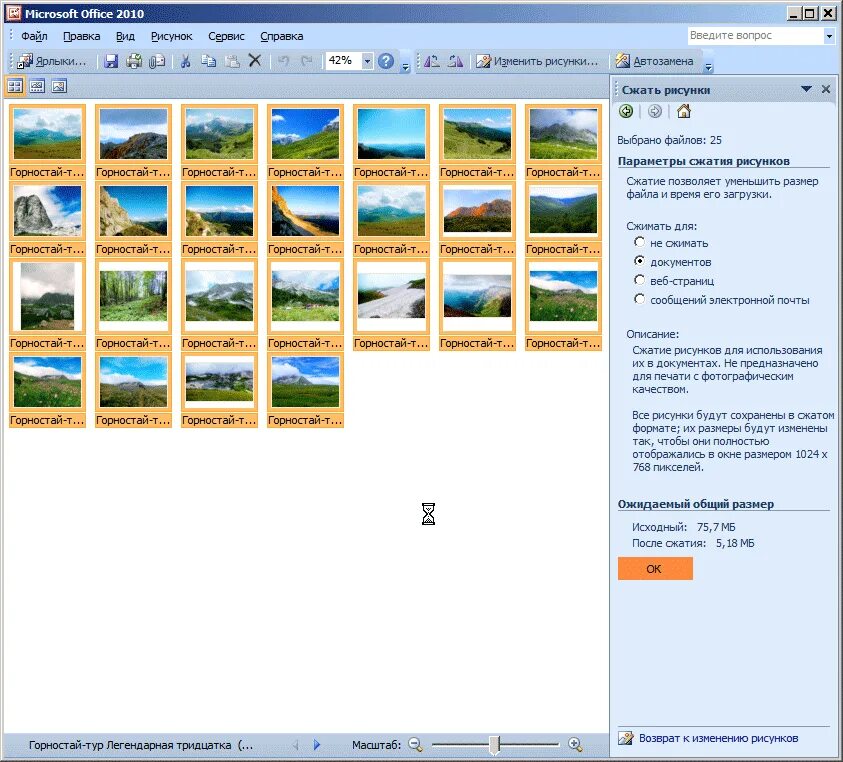
Task: Select the forest path thumbnail
Action: [x=133, y=296]
